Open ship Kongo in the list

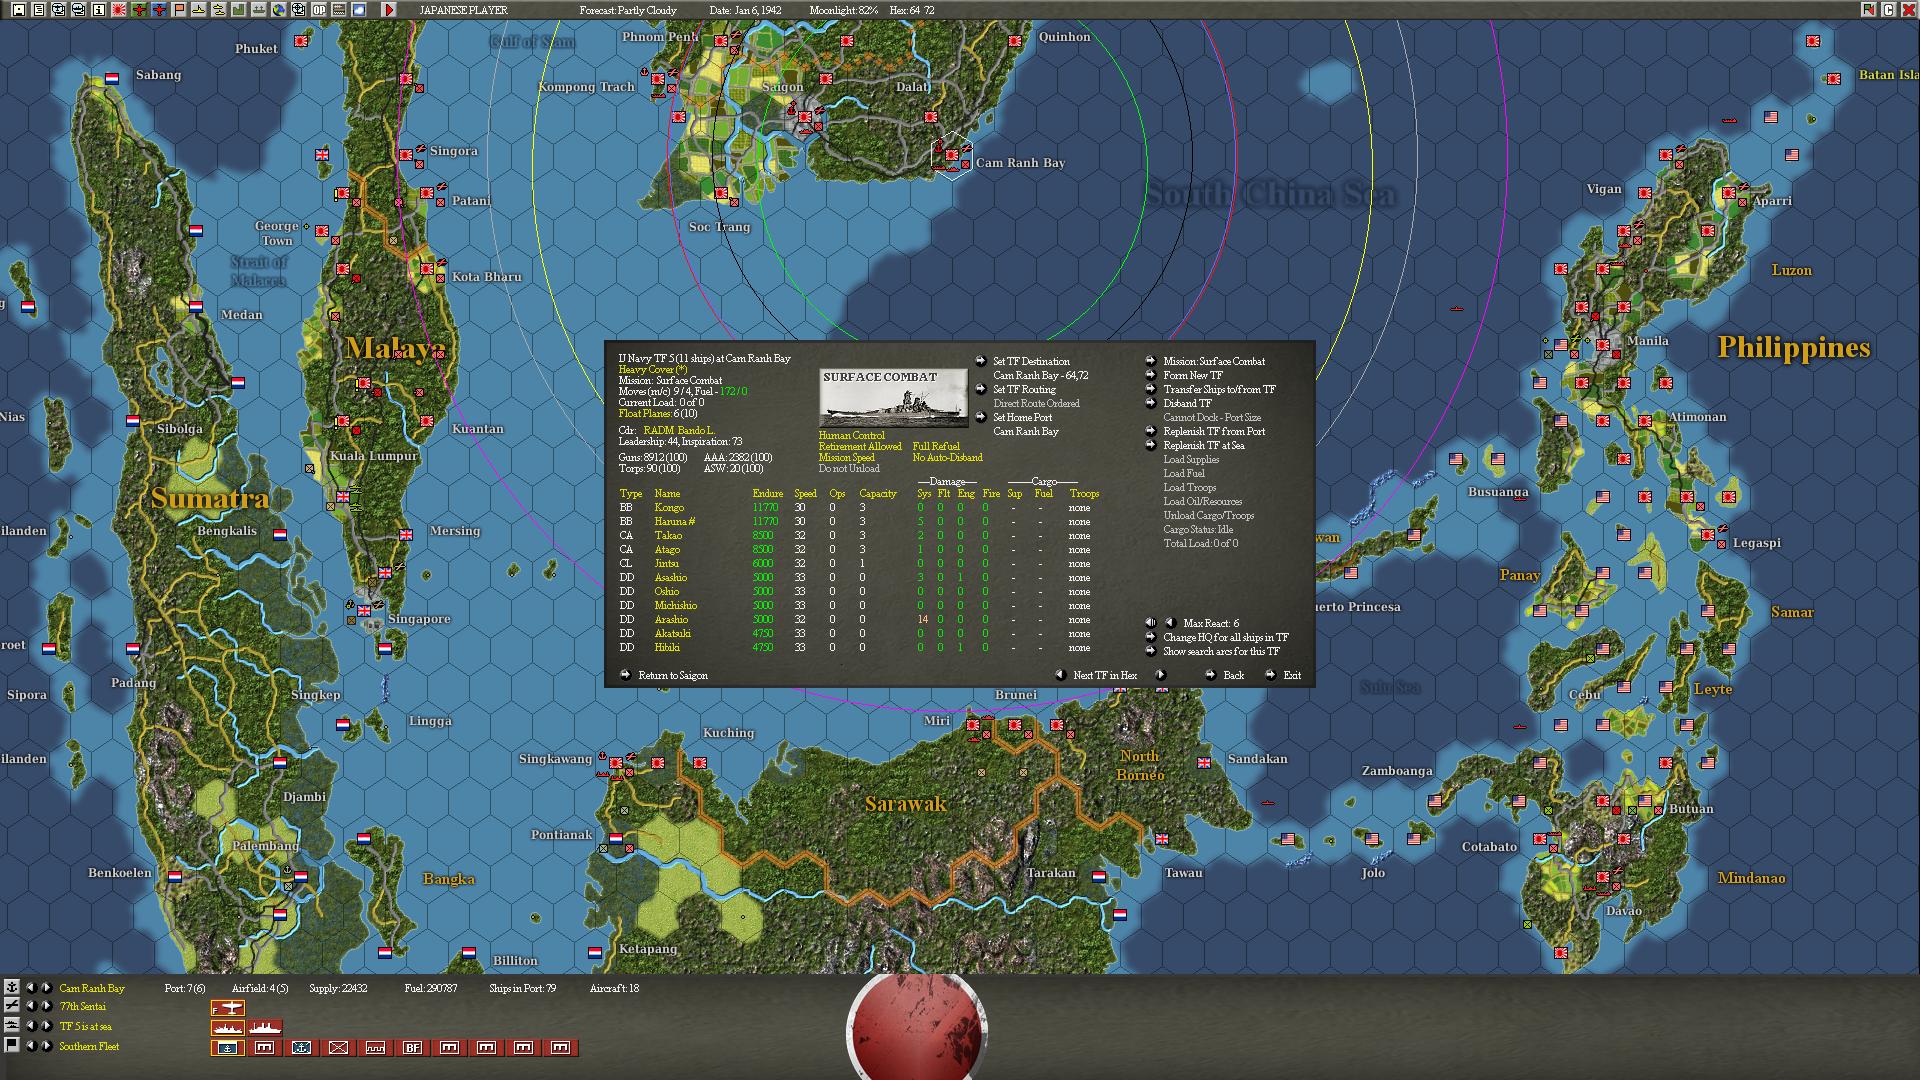point(669,508)
